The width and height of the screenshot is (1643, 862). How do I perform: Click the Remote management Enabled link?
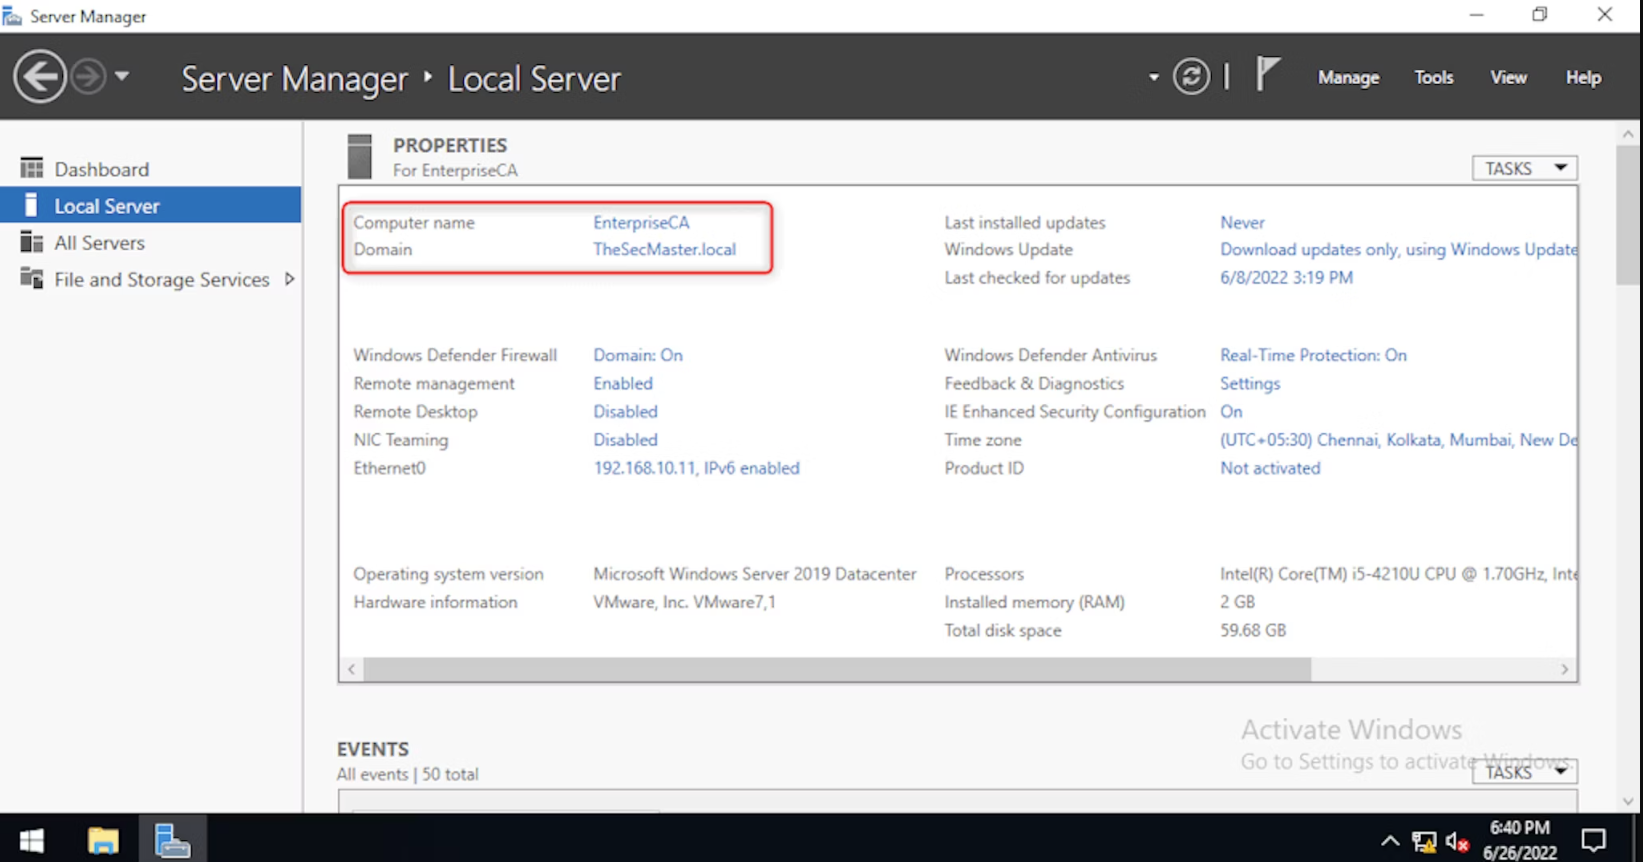point(623,383)
